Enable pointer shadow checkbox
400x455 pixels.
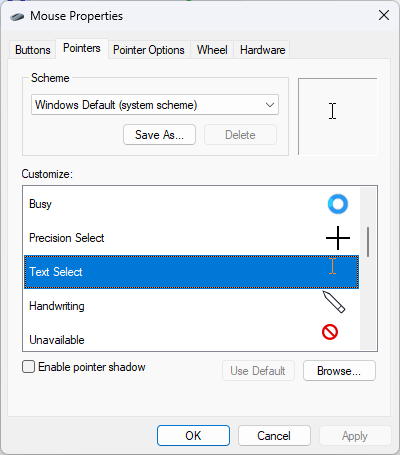(28, 367)
